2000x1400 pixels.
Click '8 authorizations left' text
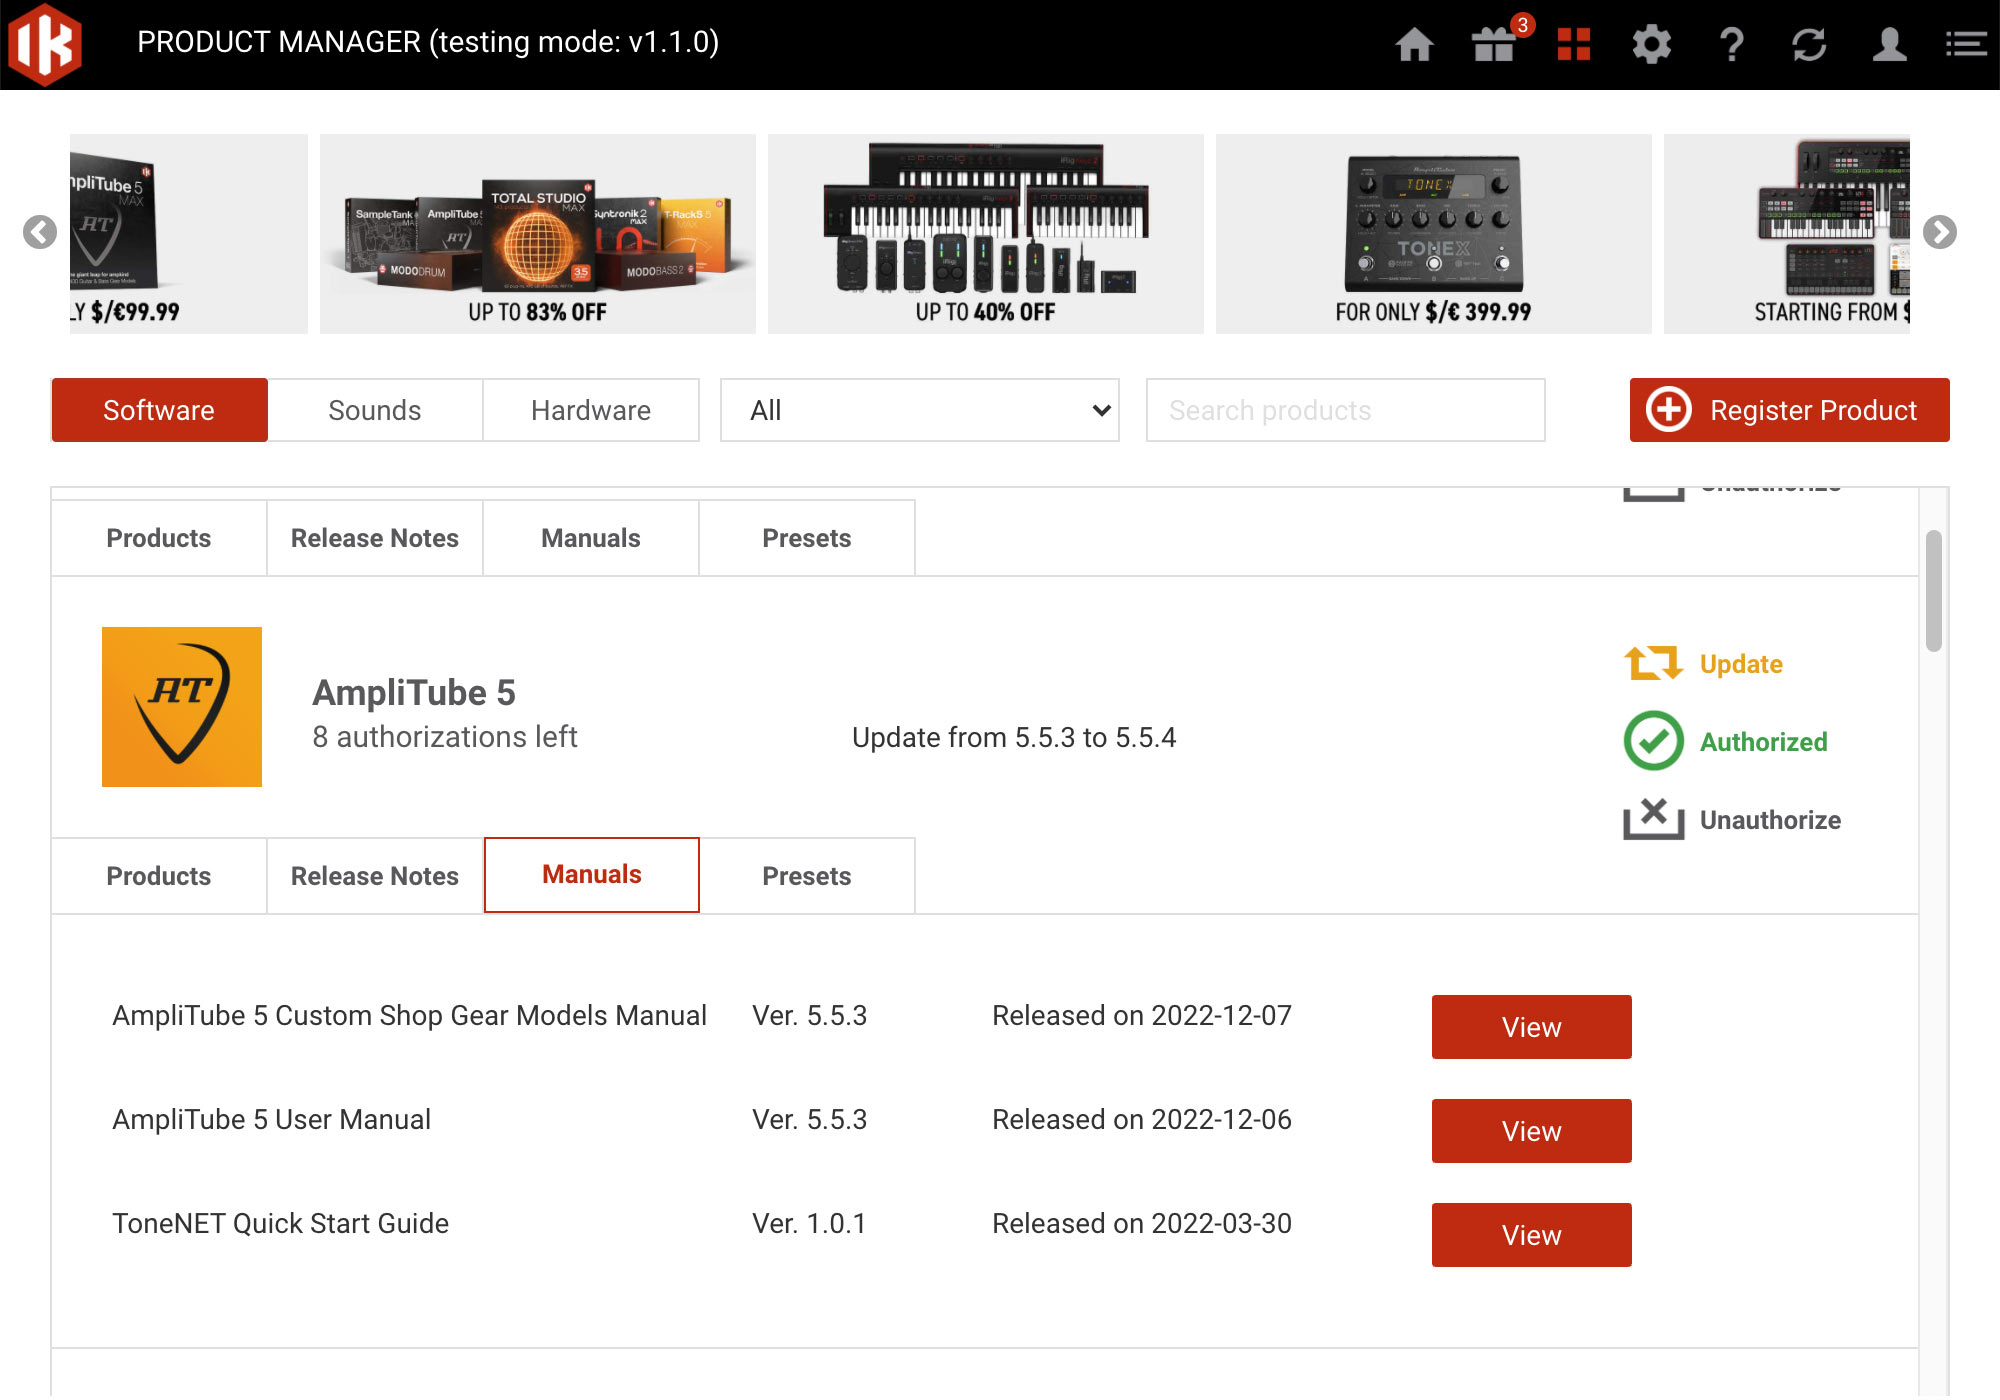[x=445, y=737]
